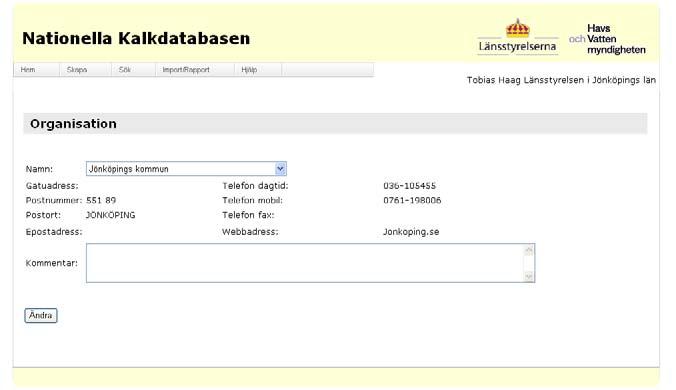Open the Skapa menu
Screen dimensions: 676x390
tap(77, 69)
